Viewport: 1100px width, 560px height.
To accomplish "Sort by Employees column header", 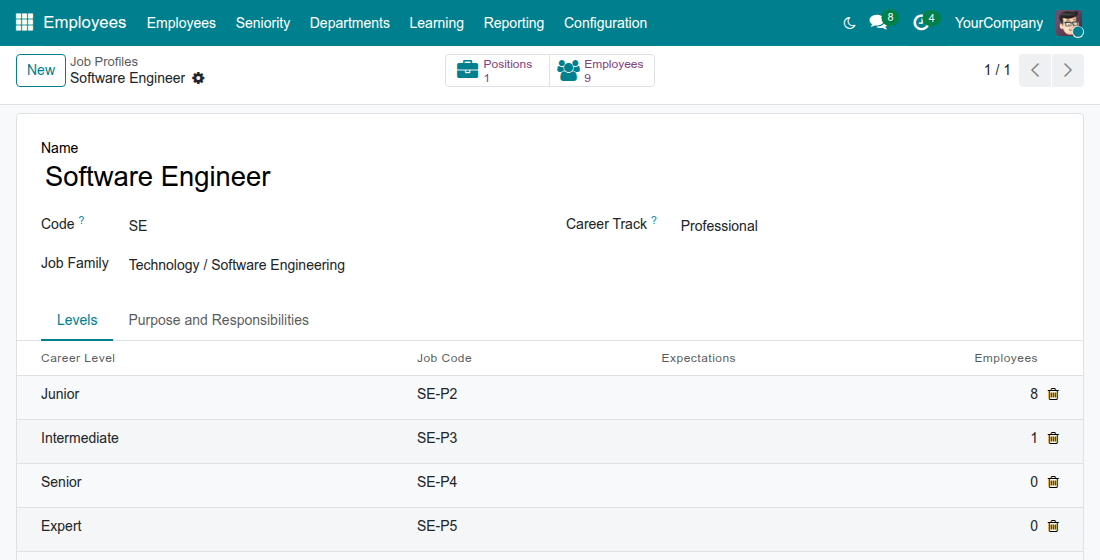I will pyautogui.click(x=1005, y=359).
